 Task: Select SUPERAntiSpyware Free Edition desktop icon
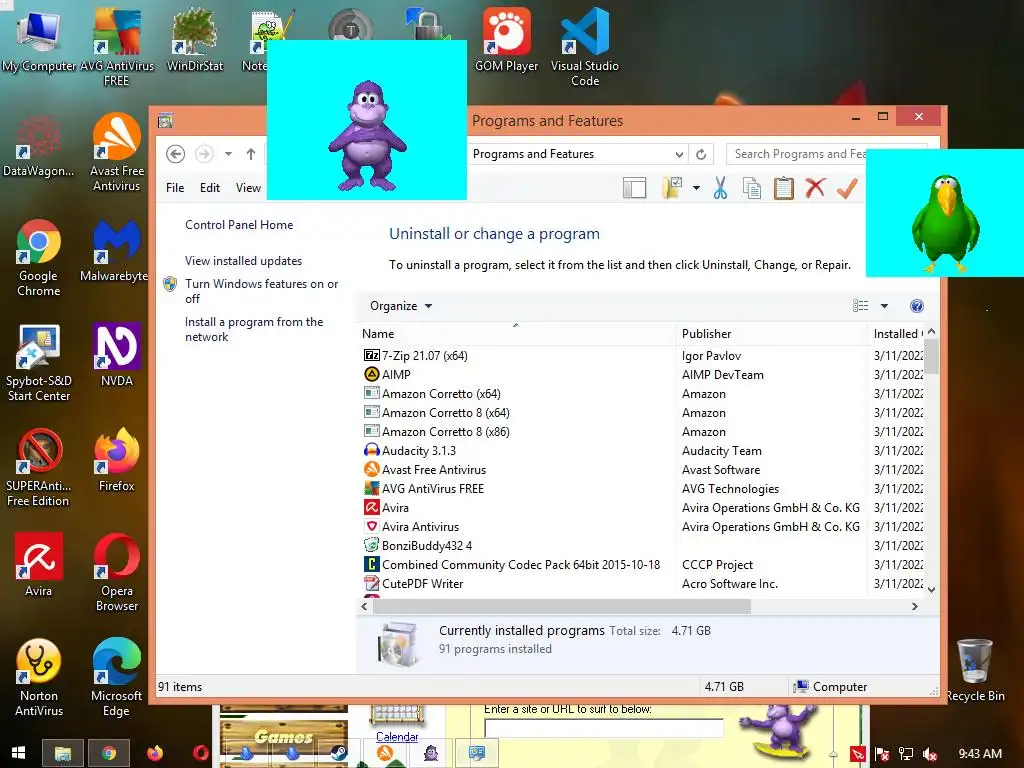point(39,468)
